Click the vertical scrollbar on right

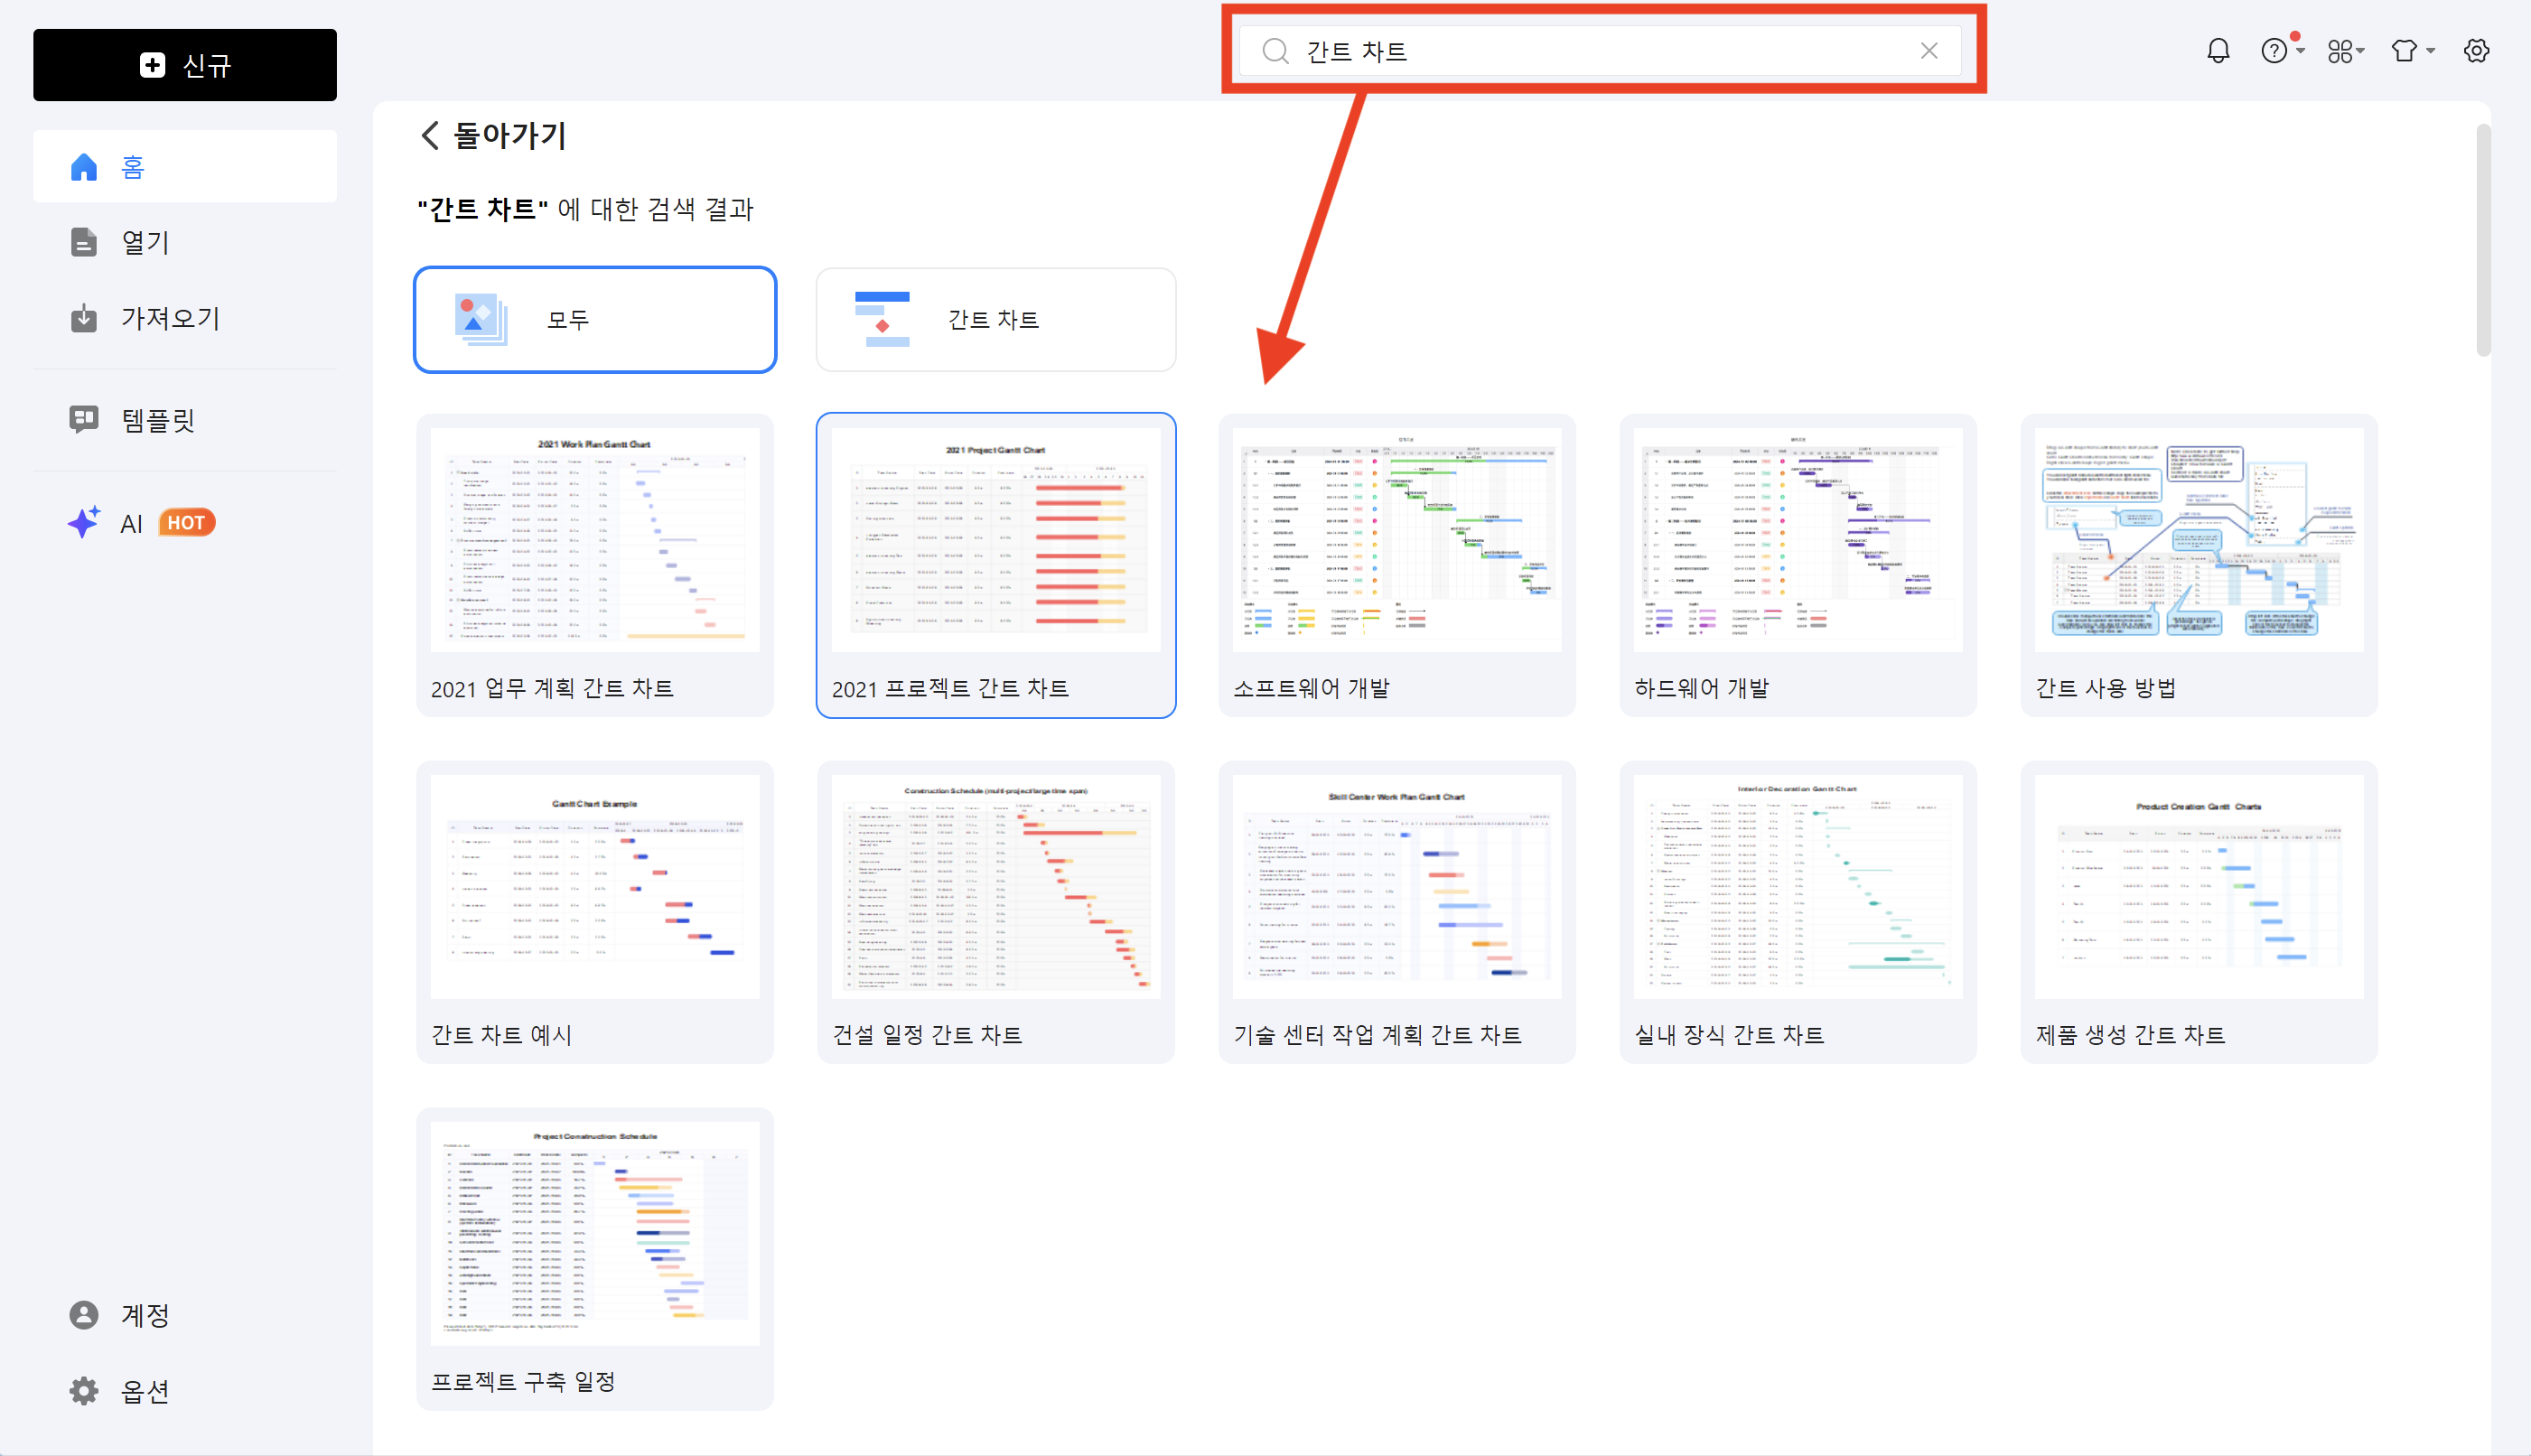(x=2482, y=240)
